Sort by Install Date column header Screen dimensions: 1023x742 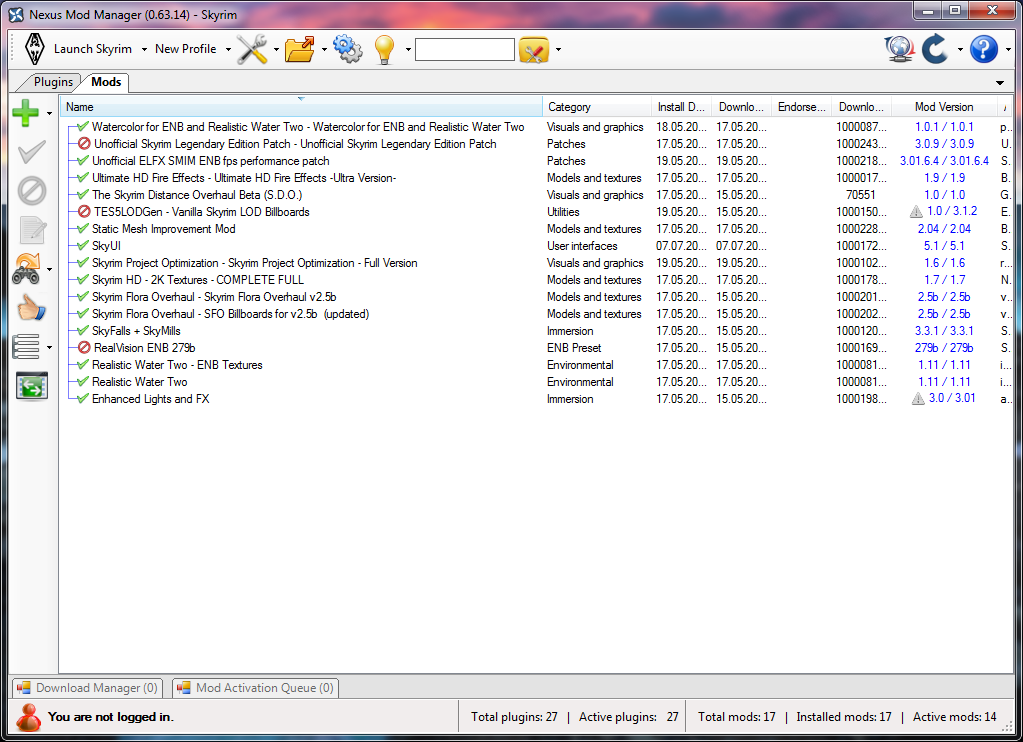click(x=681, y=107)
